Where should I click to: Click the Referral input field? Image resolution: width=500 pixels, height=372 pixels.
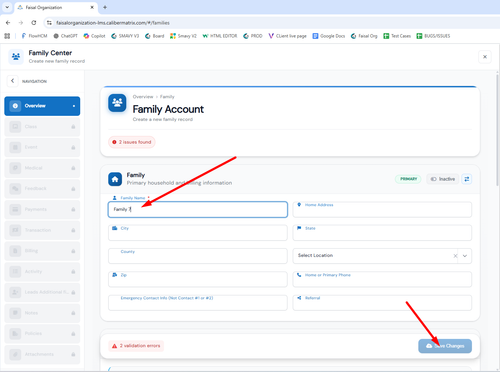point(382,303)
